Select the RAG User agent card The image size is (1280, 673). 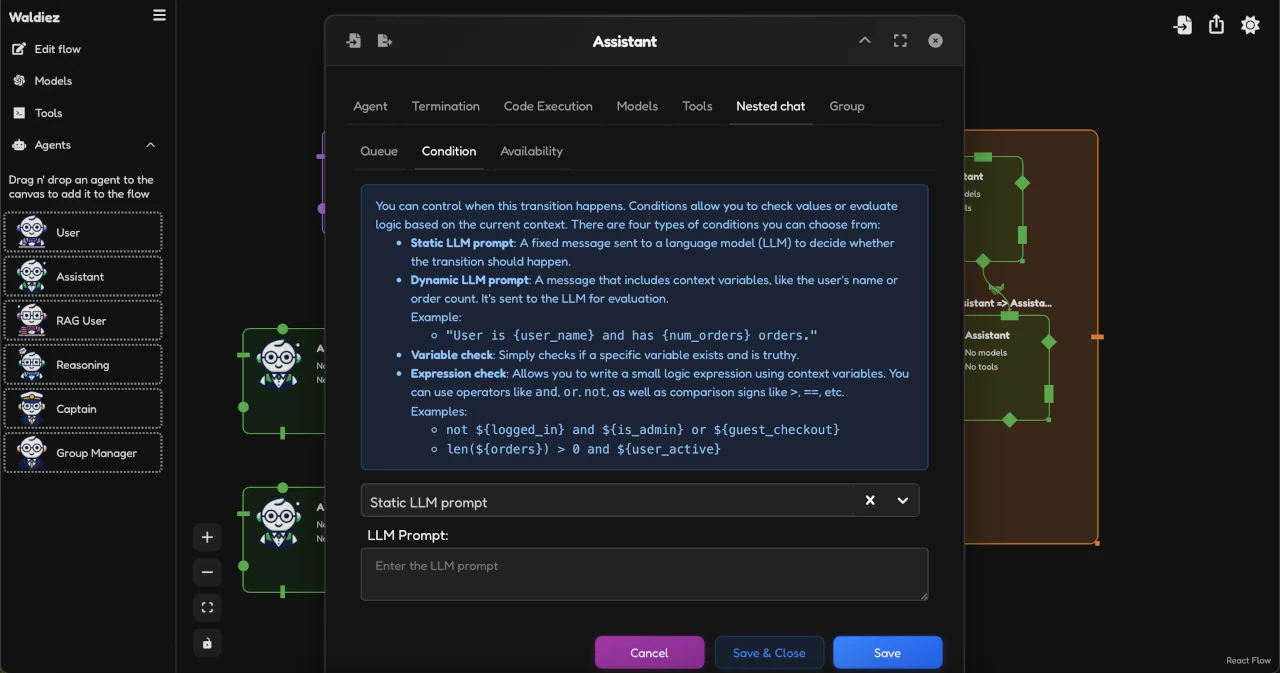tap(83, 320)
